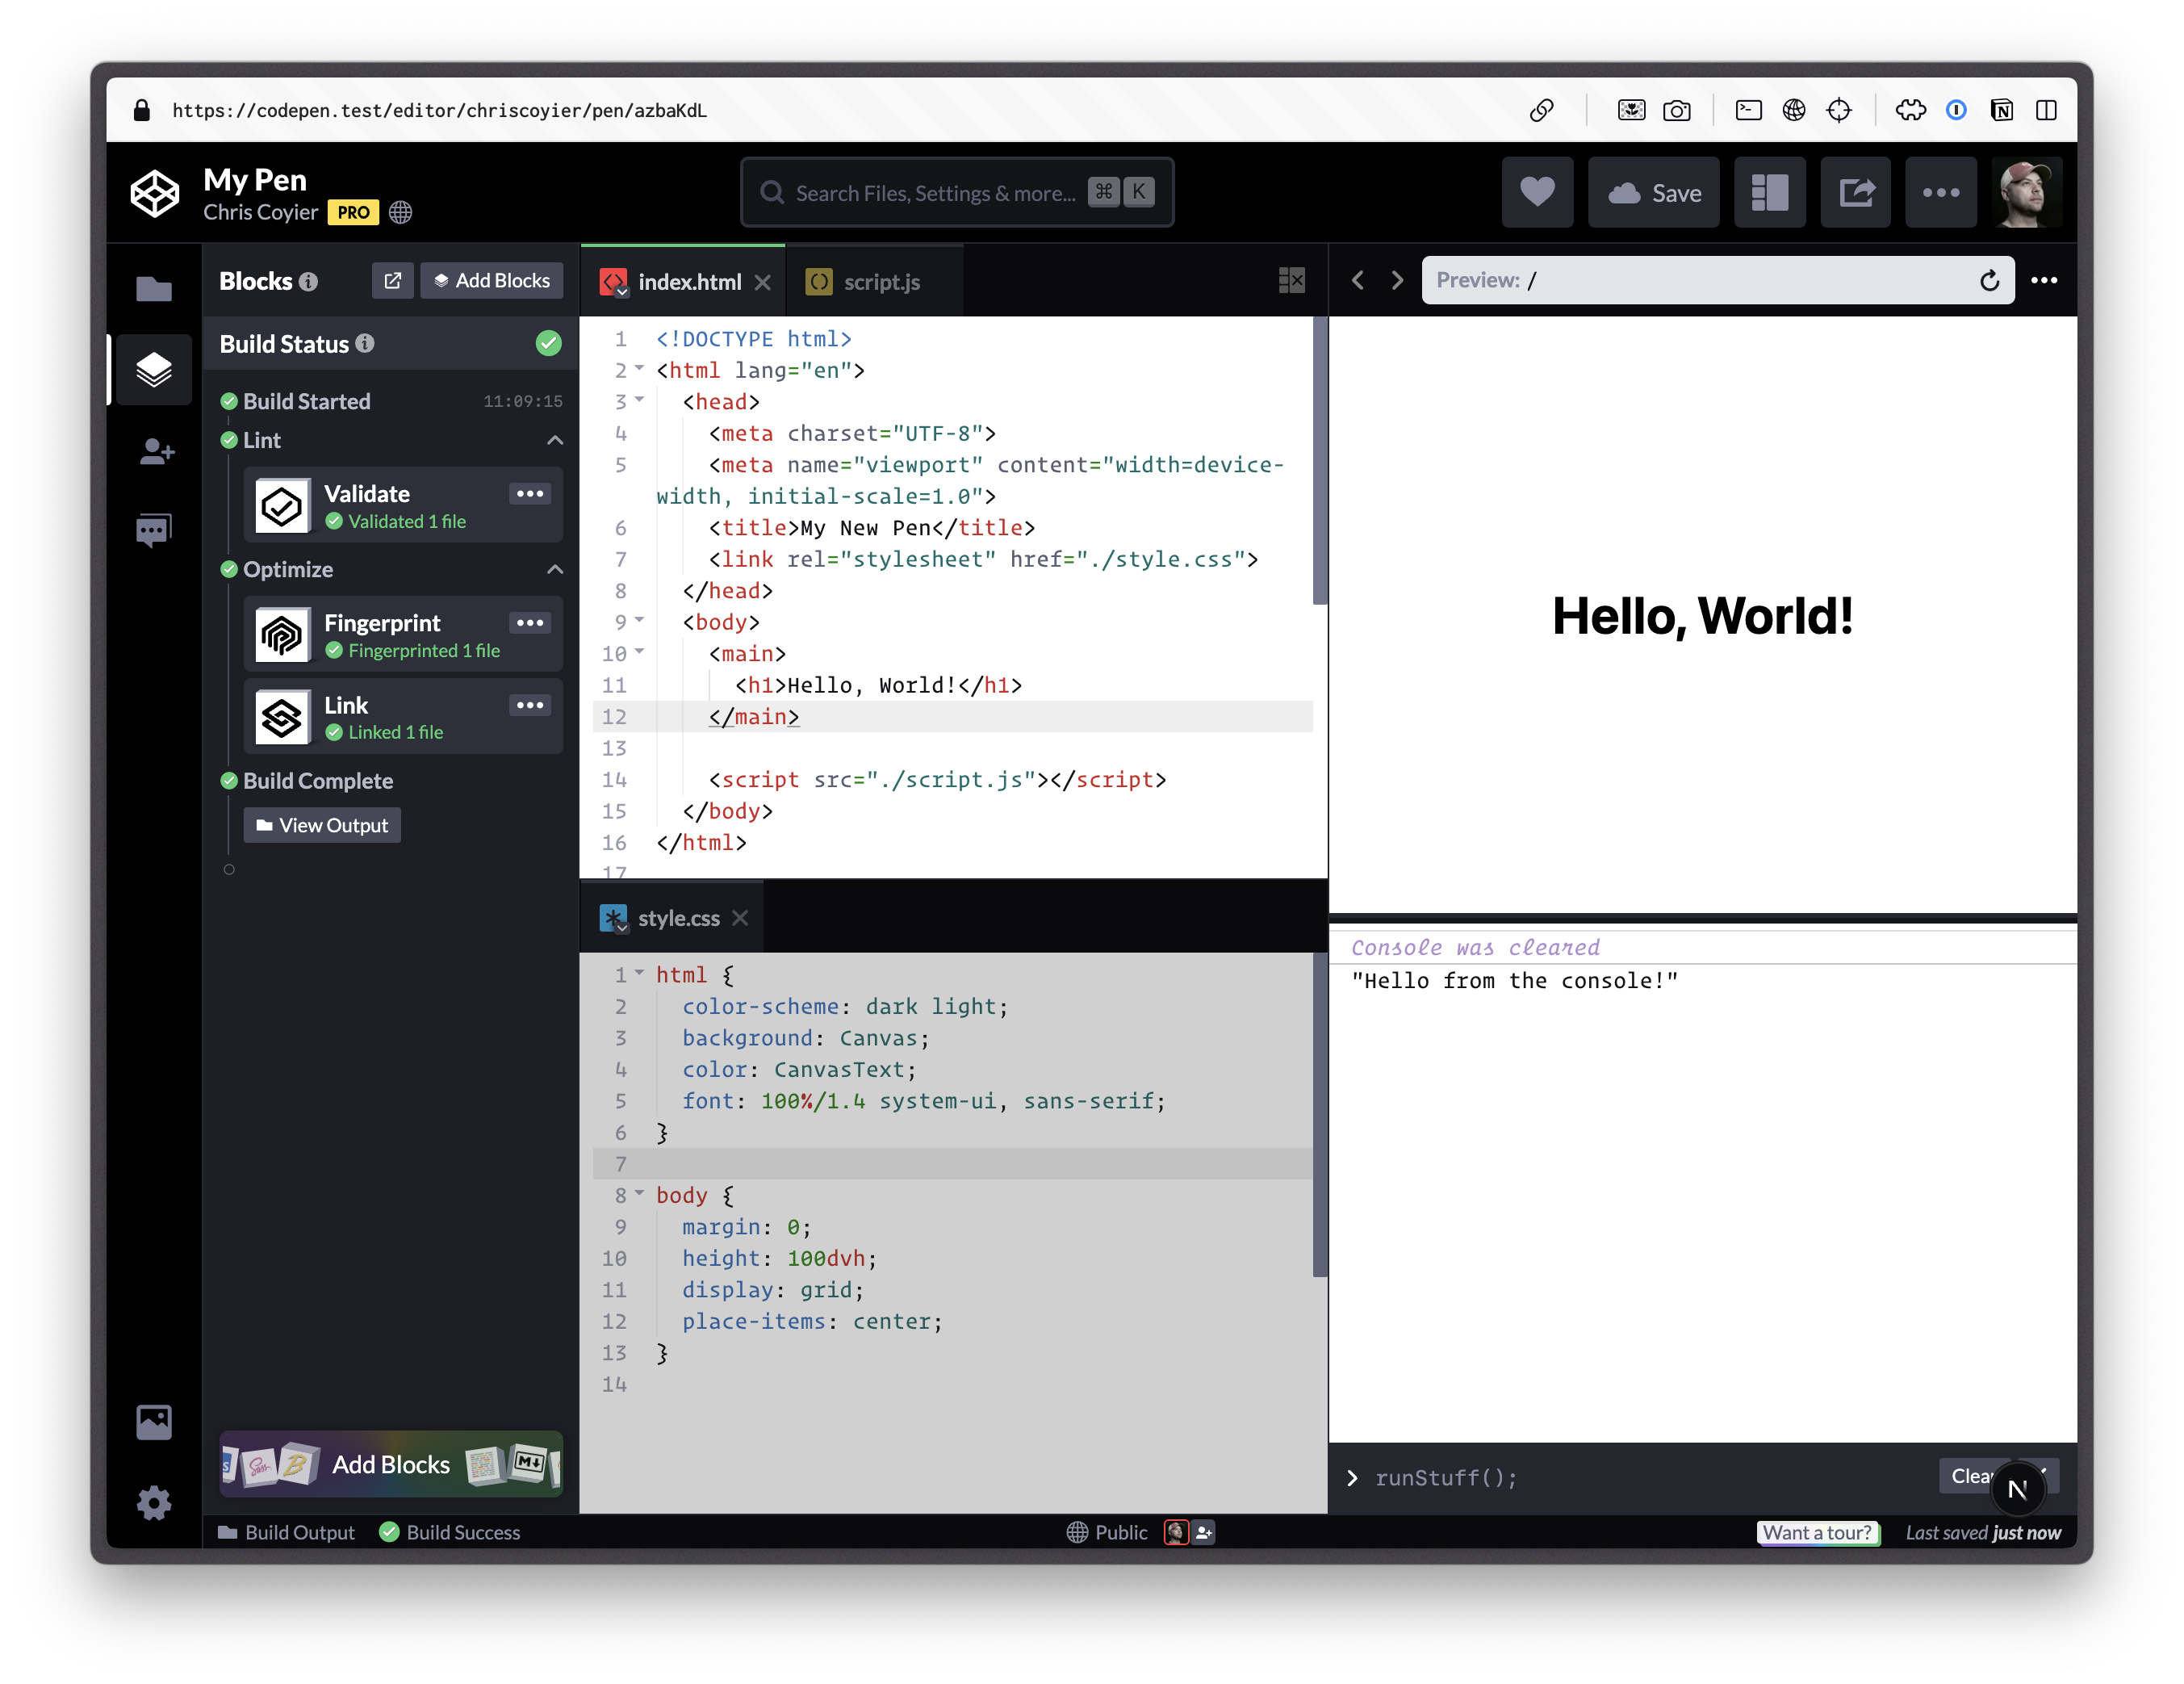The image size is (2184, 1684).
Task: Fold the body rule in style.css
Action: [x=640, y=1193]
